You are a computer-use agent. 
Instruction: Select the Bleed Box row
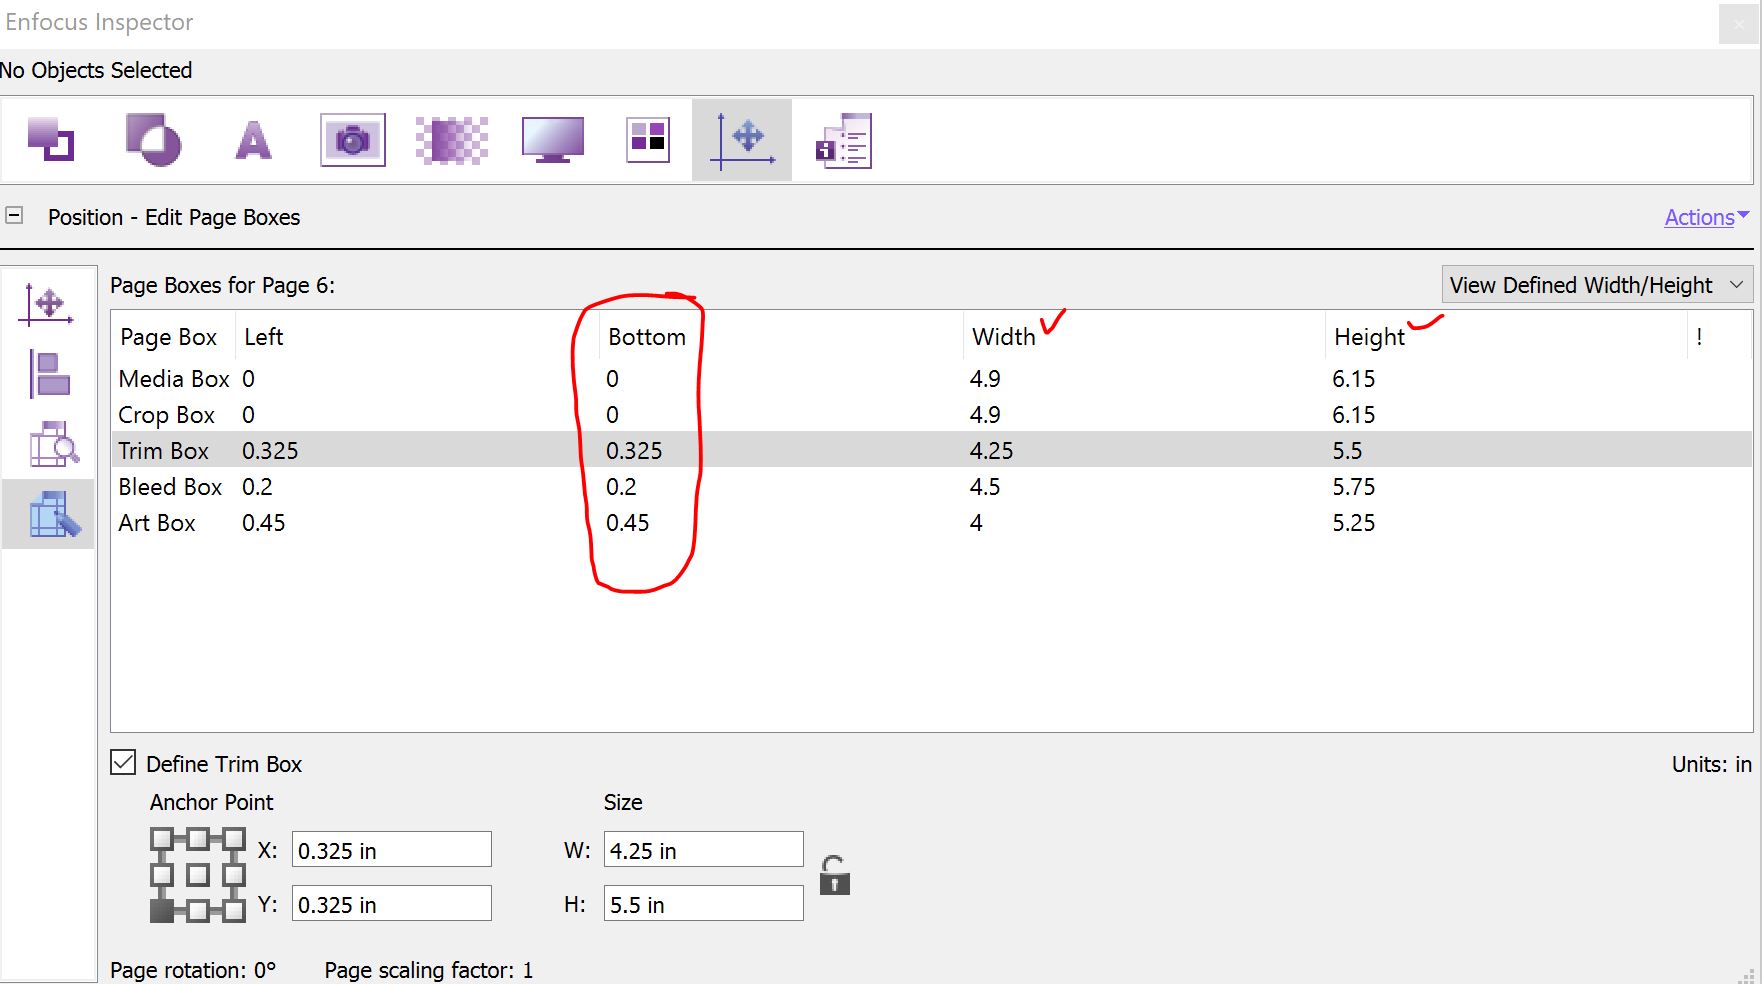(170, 487)
